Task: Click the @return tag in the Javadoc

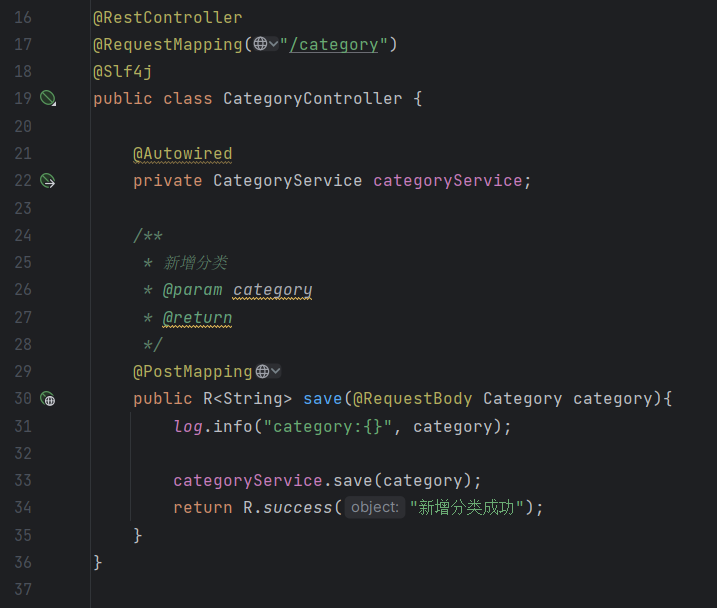Action: (198, 317)
